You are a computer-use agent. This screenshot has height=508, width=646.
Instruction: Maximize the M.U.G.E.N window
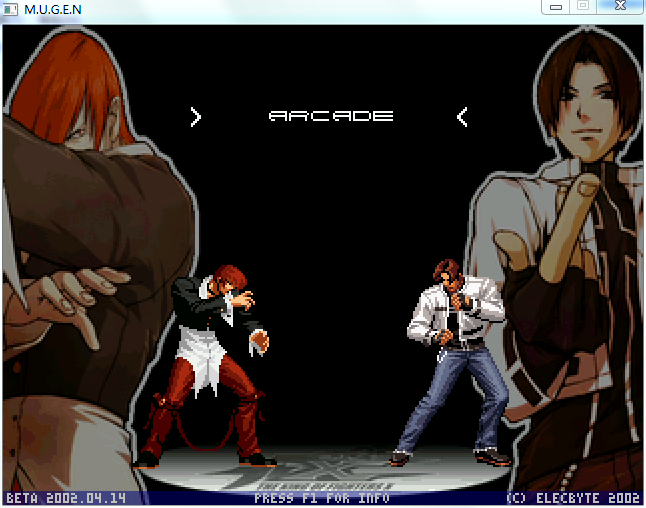pyautogui.click(x=583, y=6)
